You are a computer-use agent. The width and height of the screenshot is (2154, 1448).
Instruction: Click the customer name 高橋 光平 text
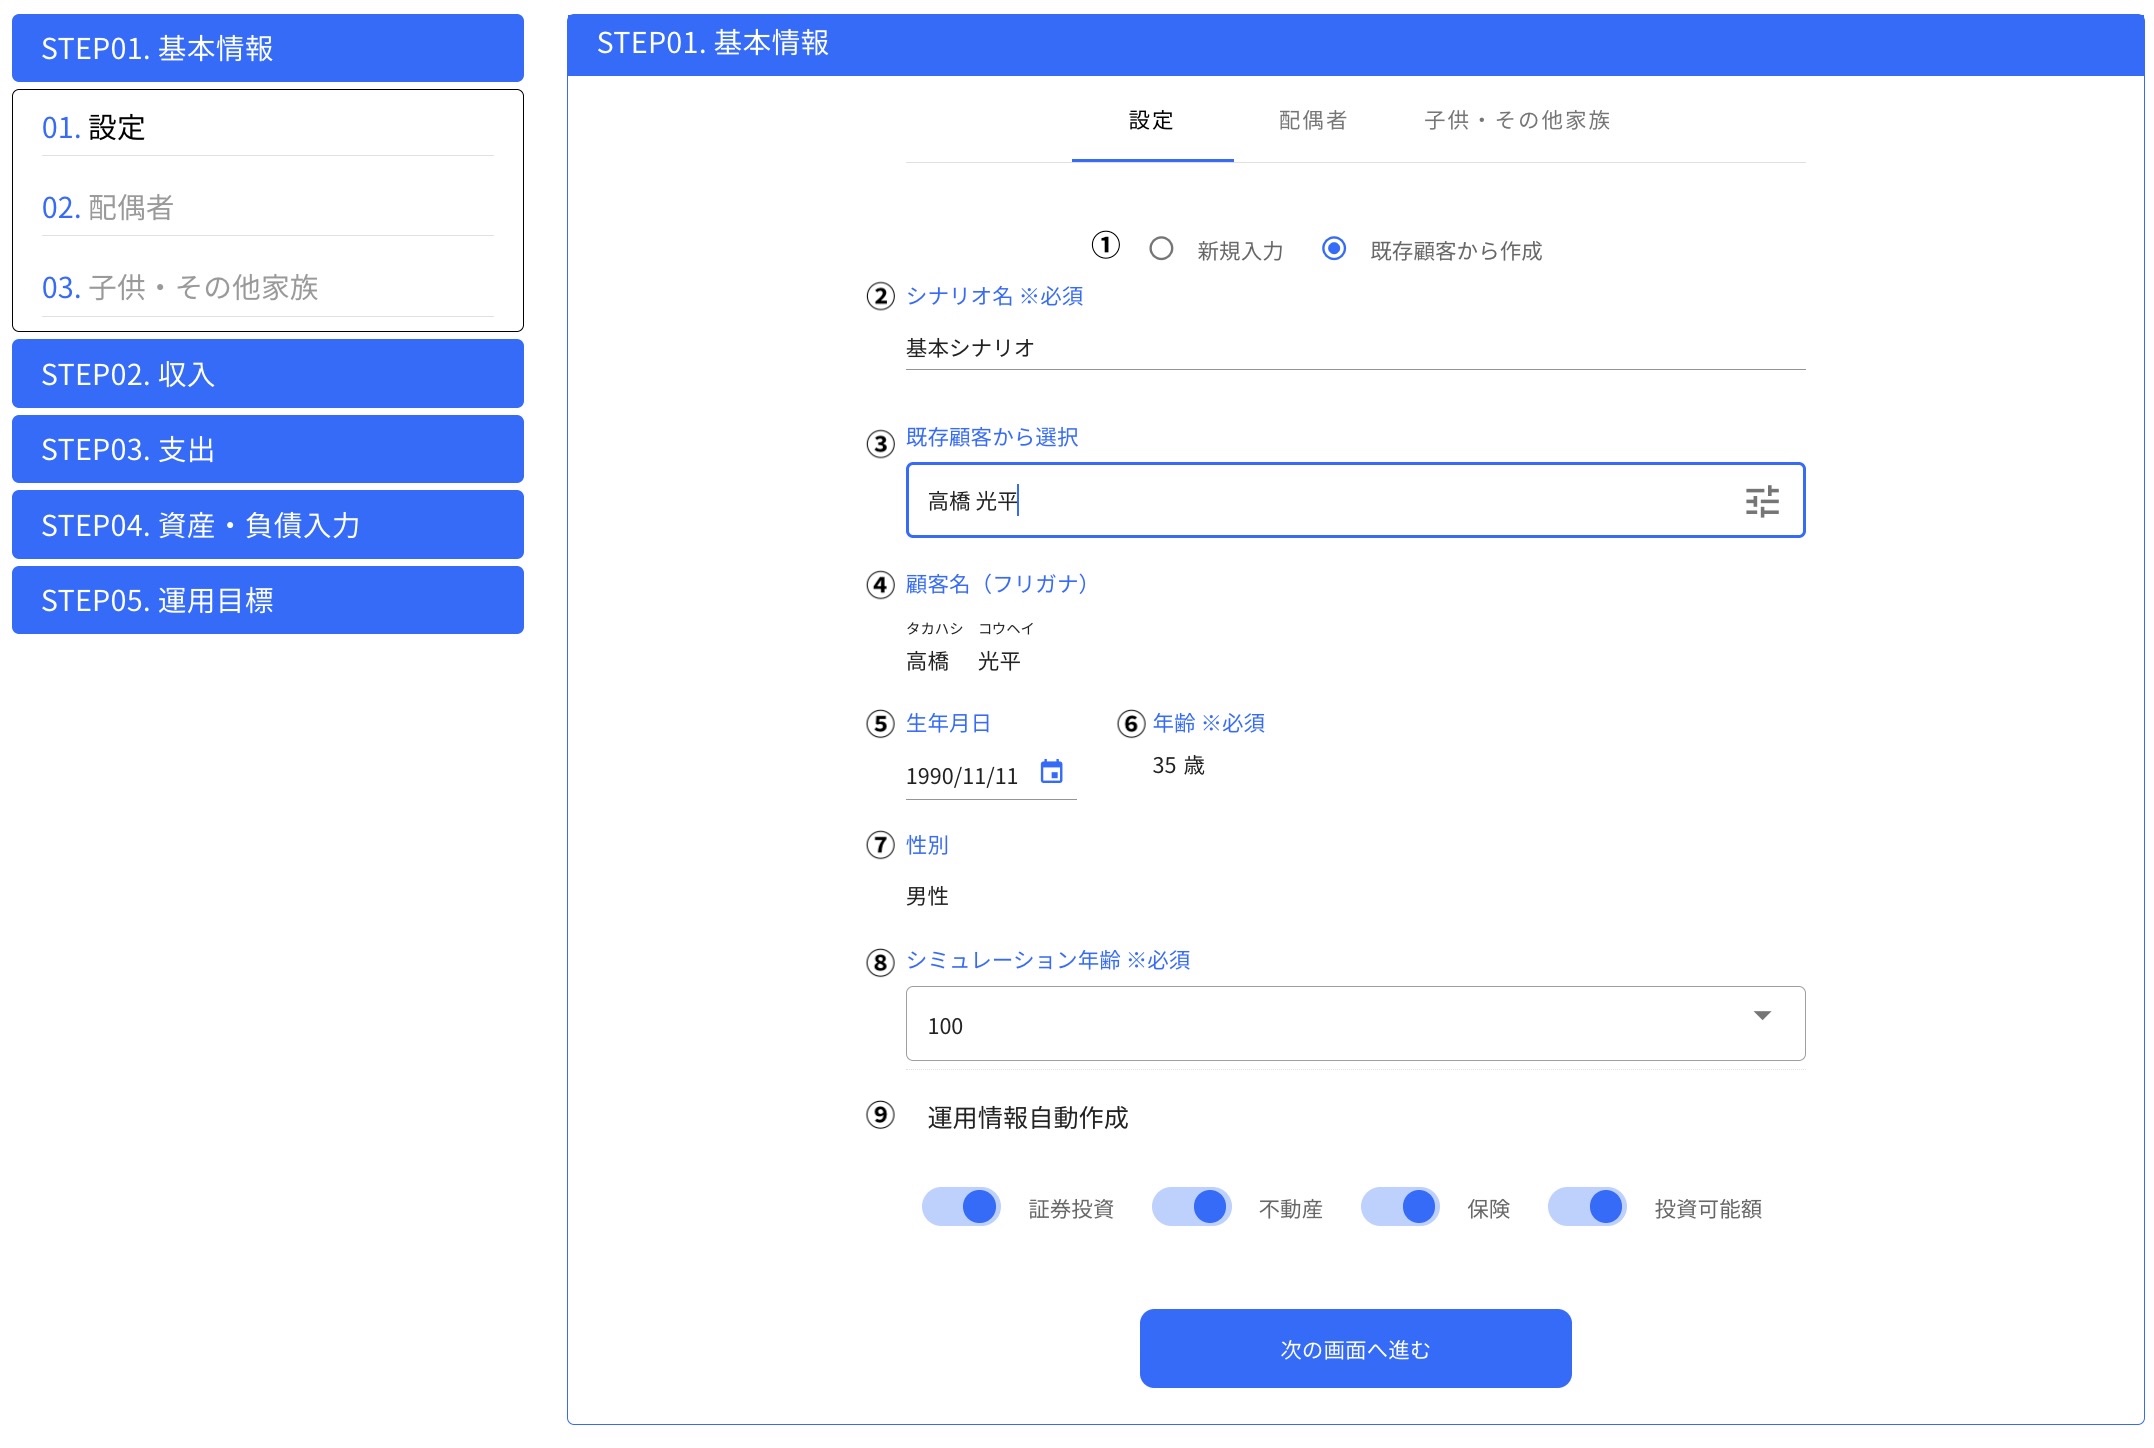click(963, 661)
